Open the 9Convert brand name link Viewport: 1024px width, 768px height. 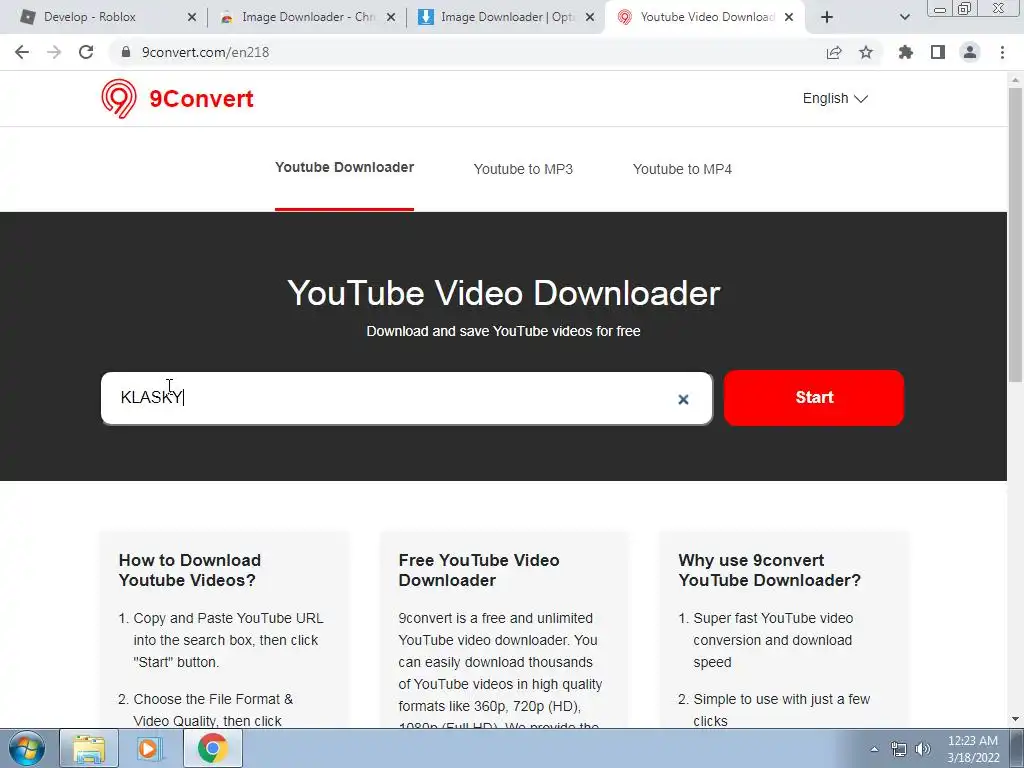[x=201, y=99]
